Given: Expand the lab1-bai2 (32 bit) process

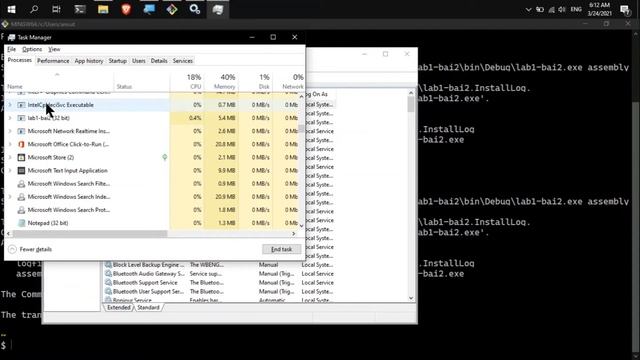Looking at the screenshot, I should click(10, 118).
